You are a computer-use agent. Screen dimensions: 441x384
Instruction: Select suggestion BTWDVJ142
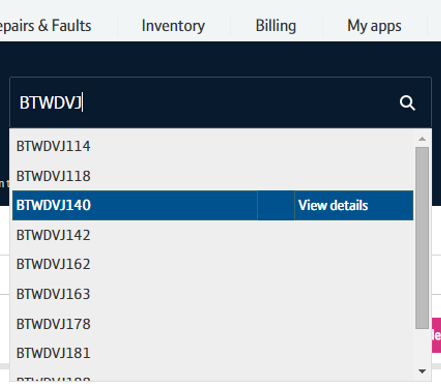(x=213, y=235)
